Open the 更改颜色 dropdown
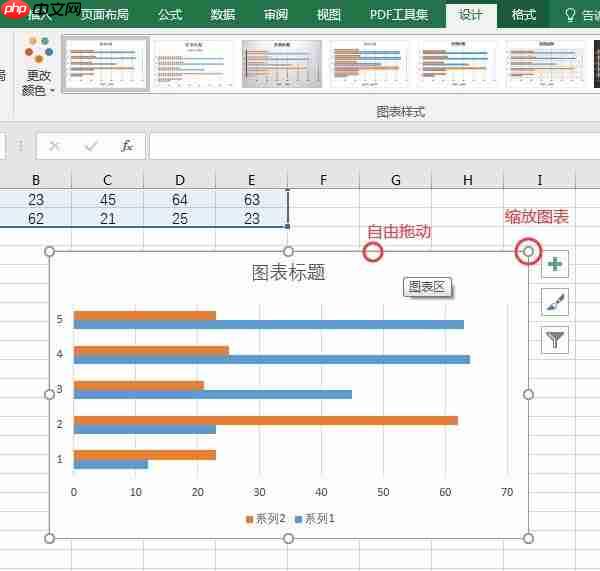 click(38, 66)
